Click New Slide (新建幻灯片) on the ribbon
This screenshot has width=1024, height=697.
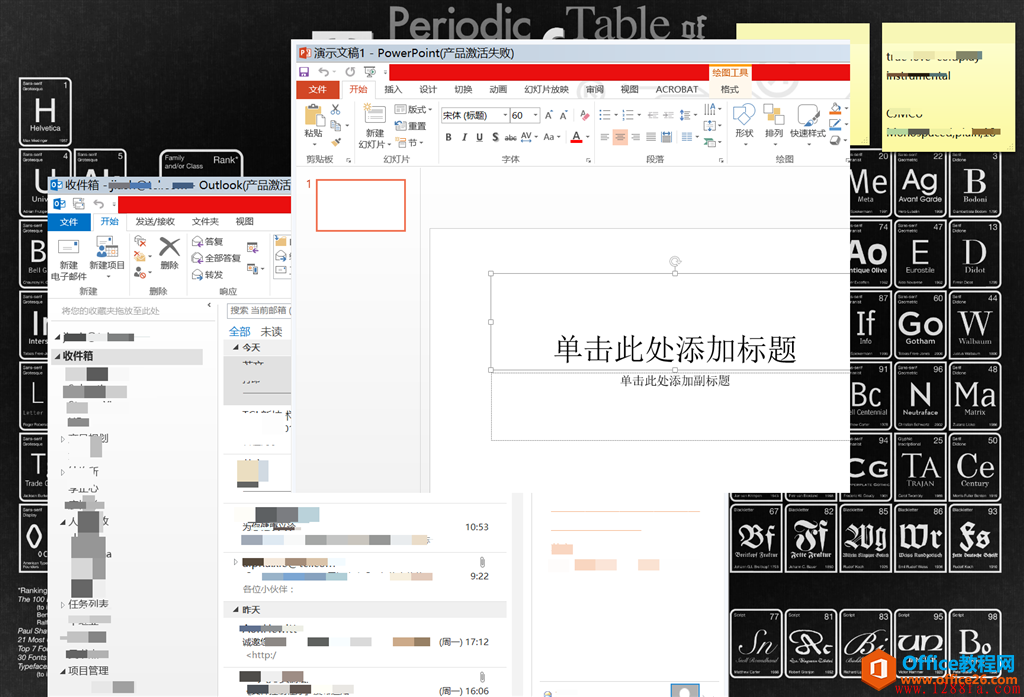click(374, 125)
